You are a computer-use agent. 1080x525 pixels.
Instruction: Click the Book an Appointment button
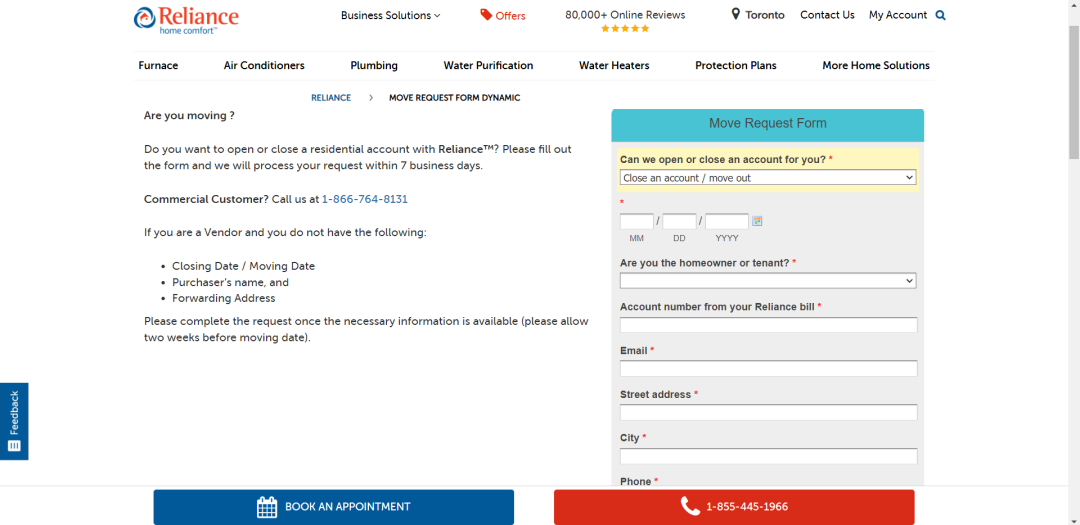[333, 507]
